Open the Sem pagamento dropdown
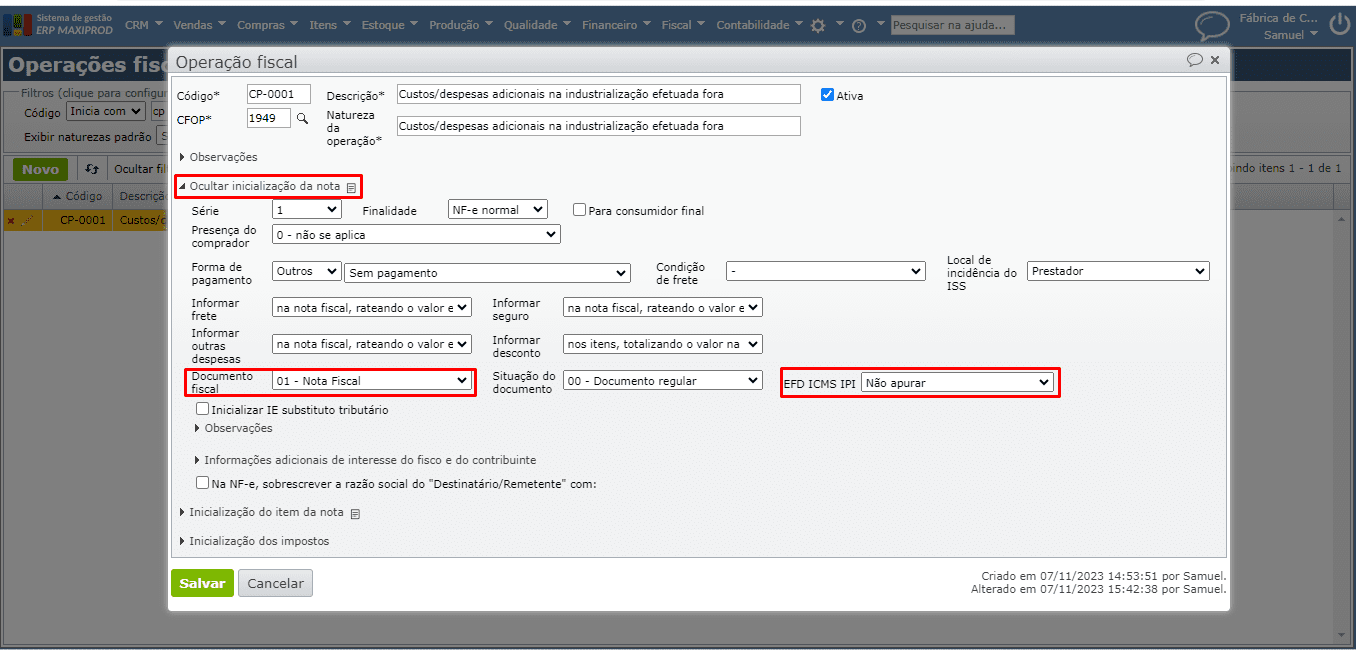 point(487,272)
